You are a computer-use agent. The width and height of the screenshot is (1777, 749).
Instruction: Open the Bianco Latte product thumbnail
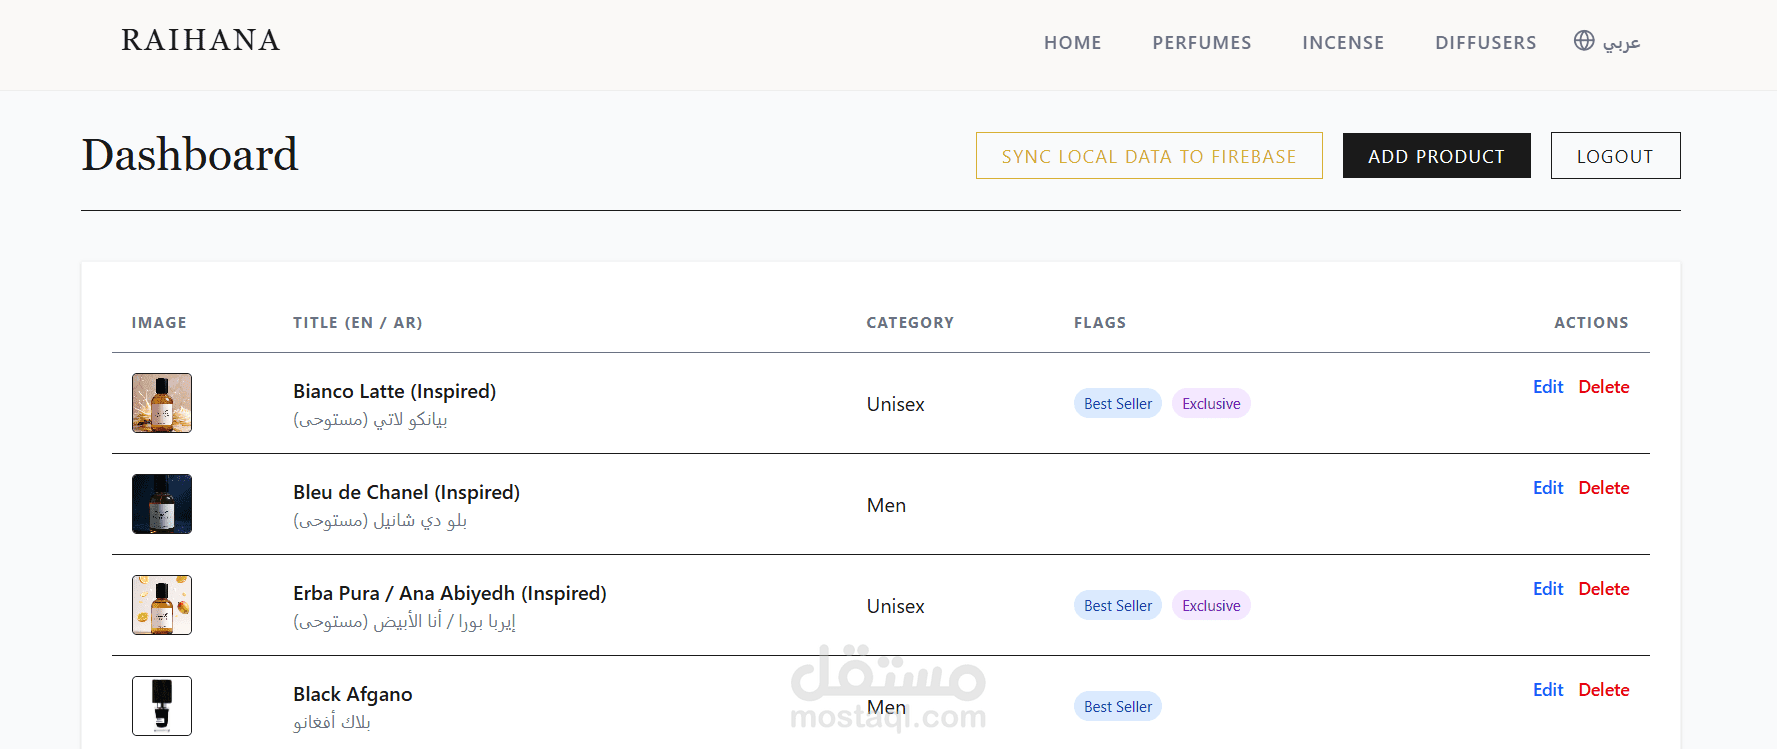pos(162,403)
